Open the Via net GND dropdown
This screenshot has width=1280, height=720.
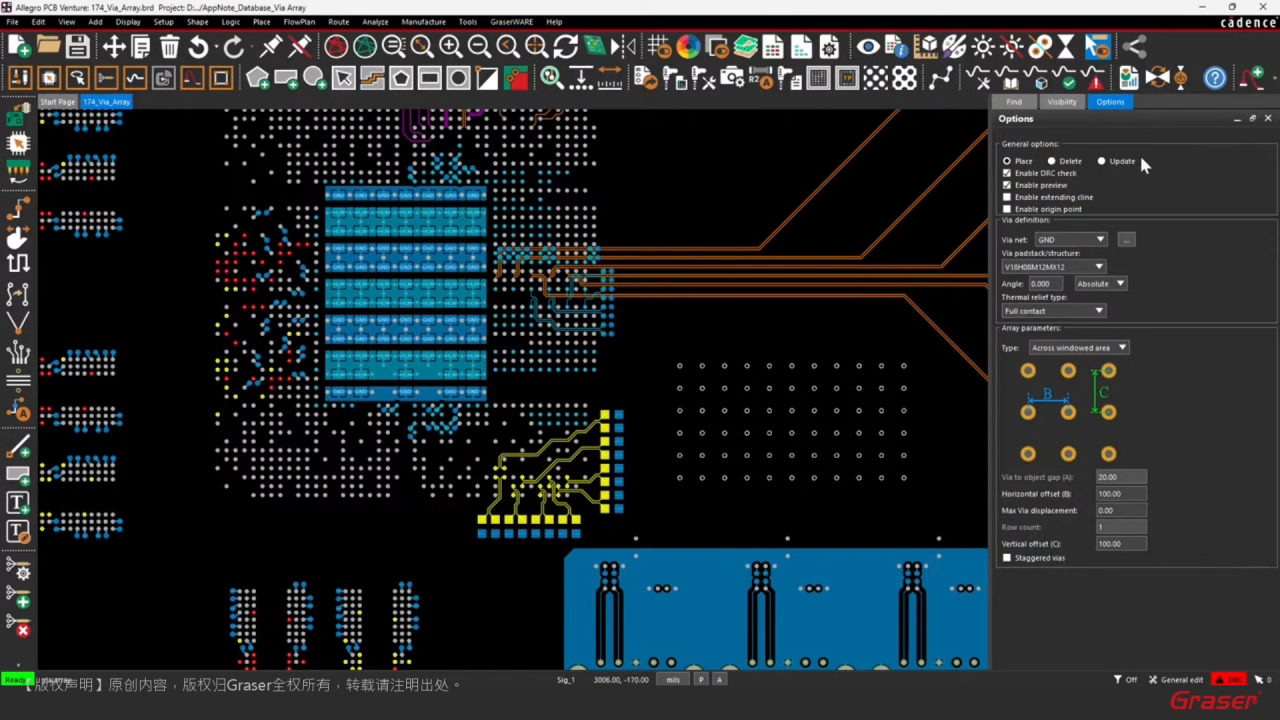coord(1071,240)
